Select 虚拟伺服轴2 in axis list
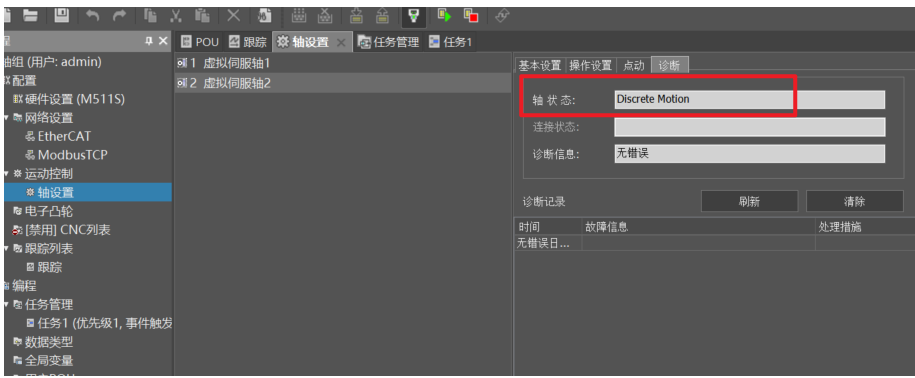Image resolution: width=915 pixels, height=378 pixels. click(x=343, y=83)
